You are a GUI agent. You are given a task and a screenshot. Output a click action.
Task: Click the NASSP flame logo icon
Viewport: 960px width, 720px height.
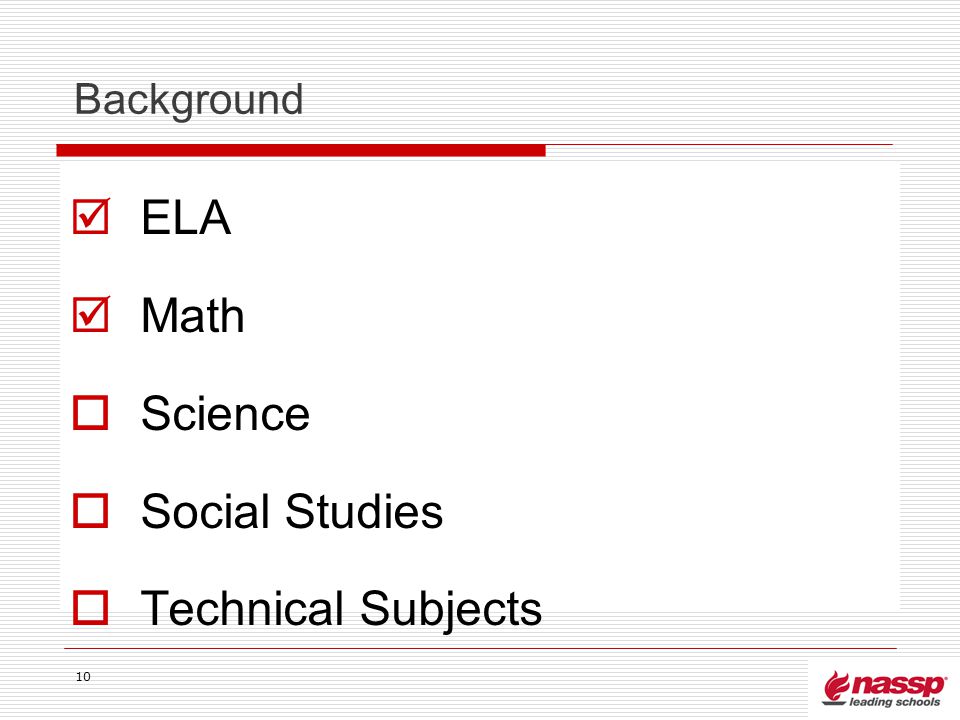[x=836, y=688]
